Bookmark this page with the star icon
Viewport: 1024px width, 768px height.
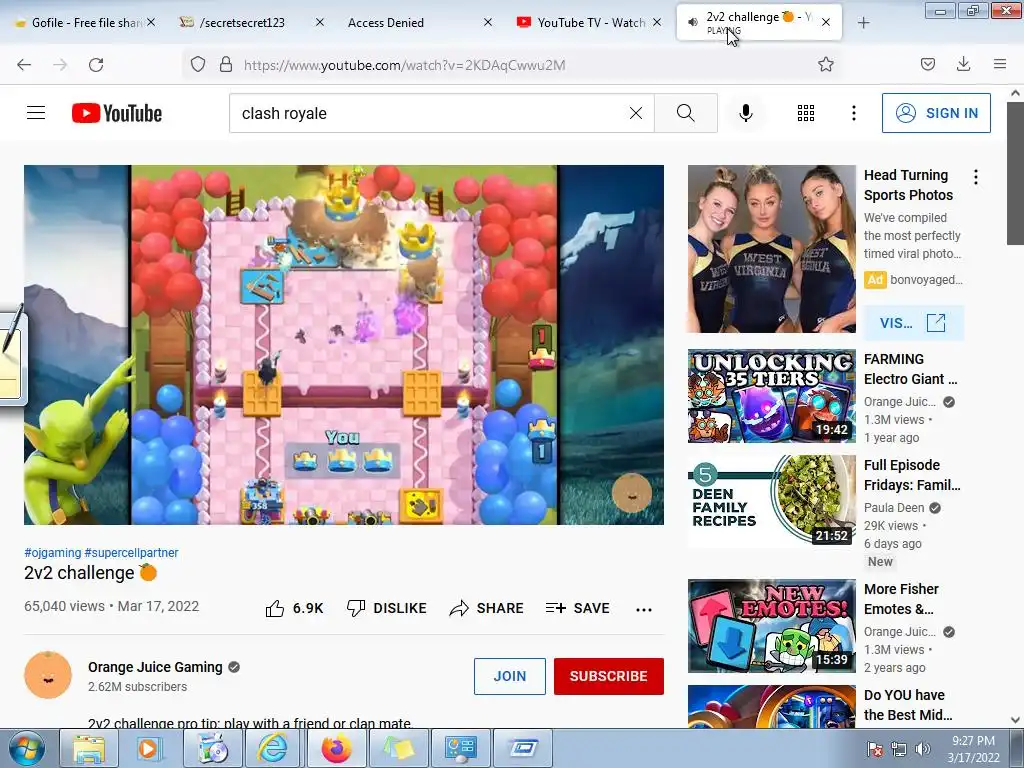point(825,64)
